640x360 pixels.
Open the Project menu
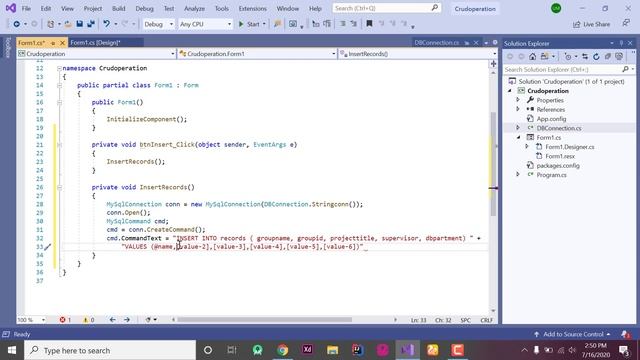point(93,9)
